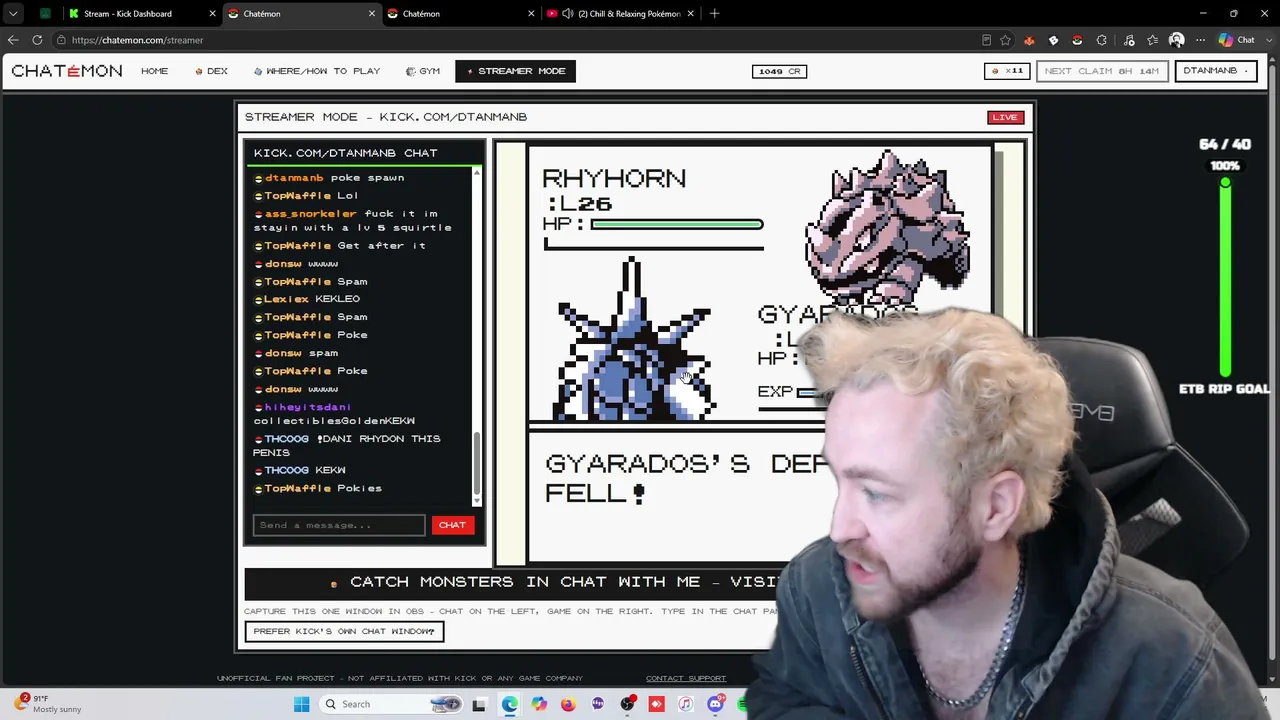The height and width of the screenshot is (720, 1280).
Task: Click username ass_snorkeler in chat
Action: [310, 214]
